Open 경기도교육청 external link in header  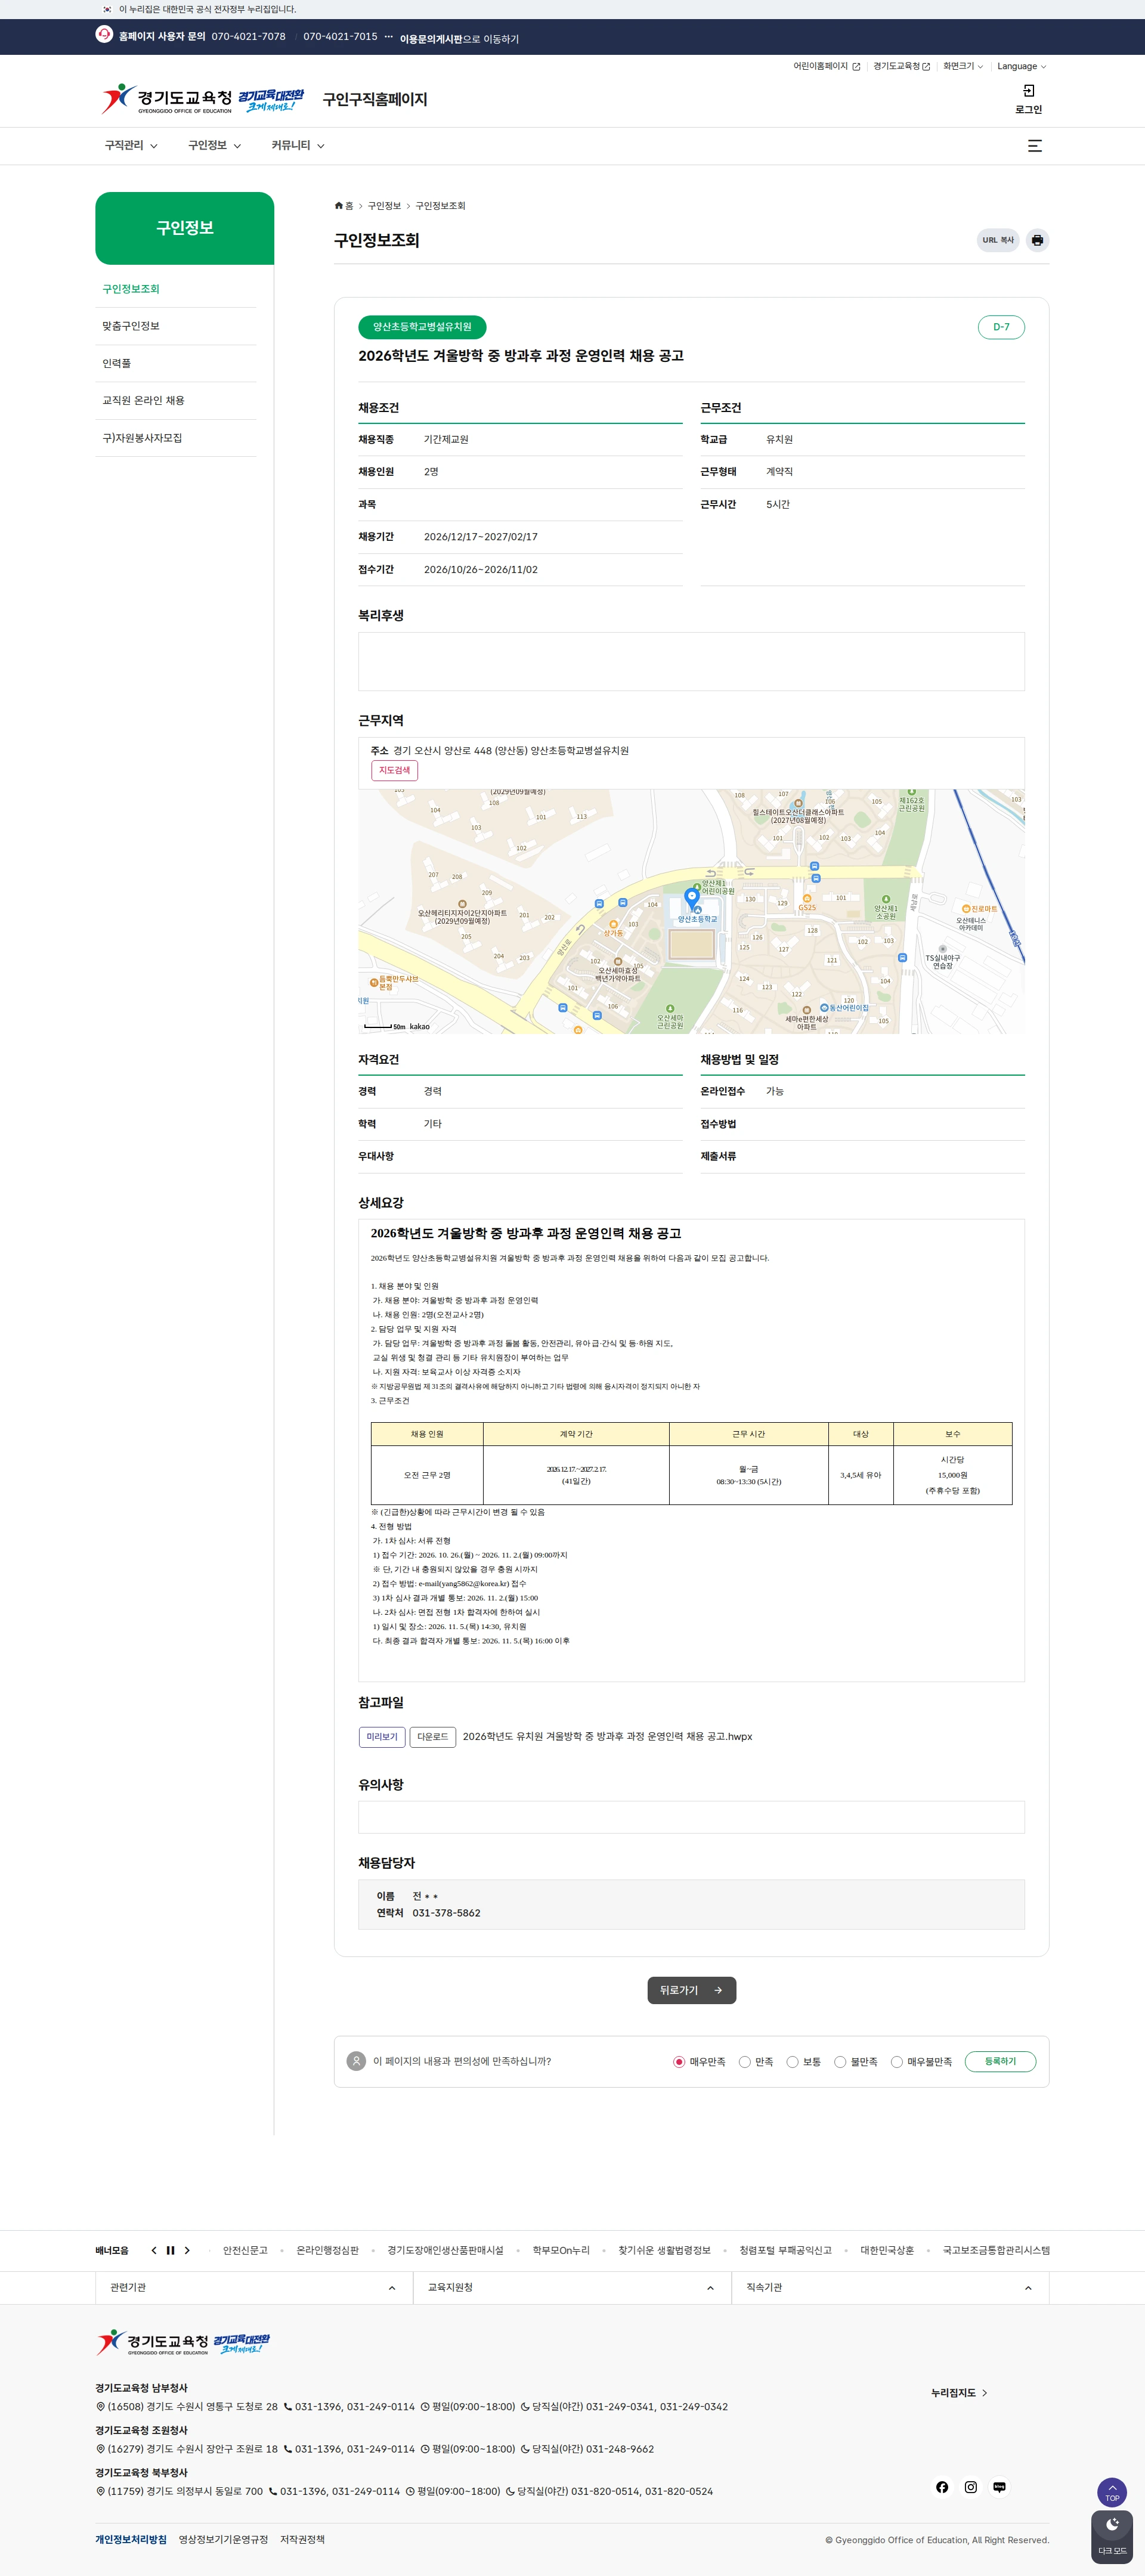(901, 67)
